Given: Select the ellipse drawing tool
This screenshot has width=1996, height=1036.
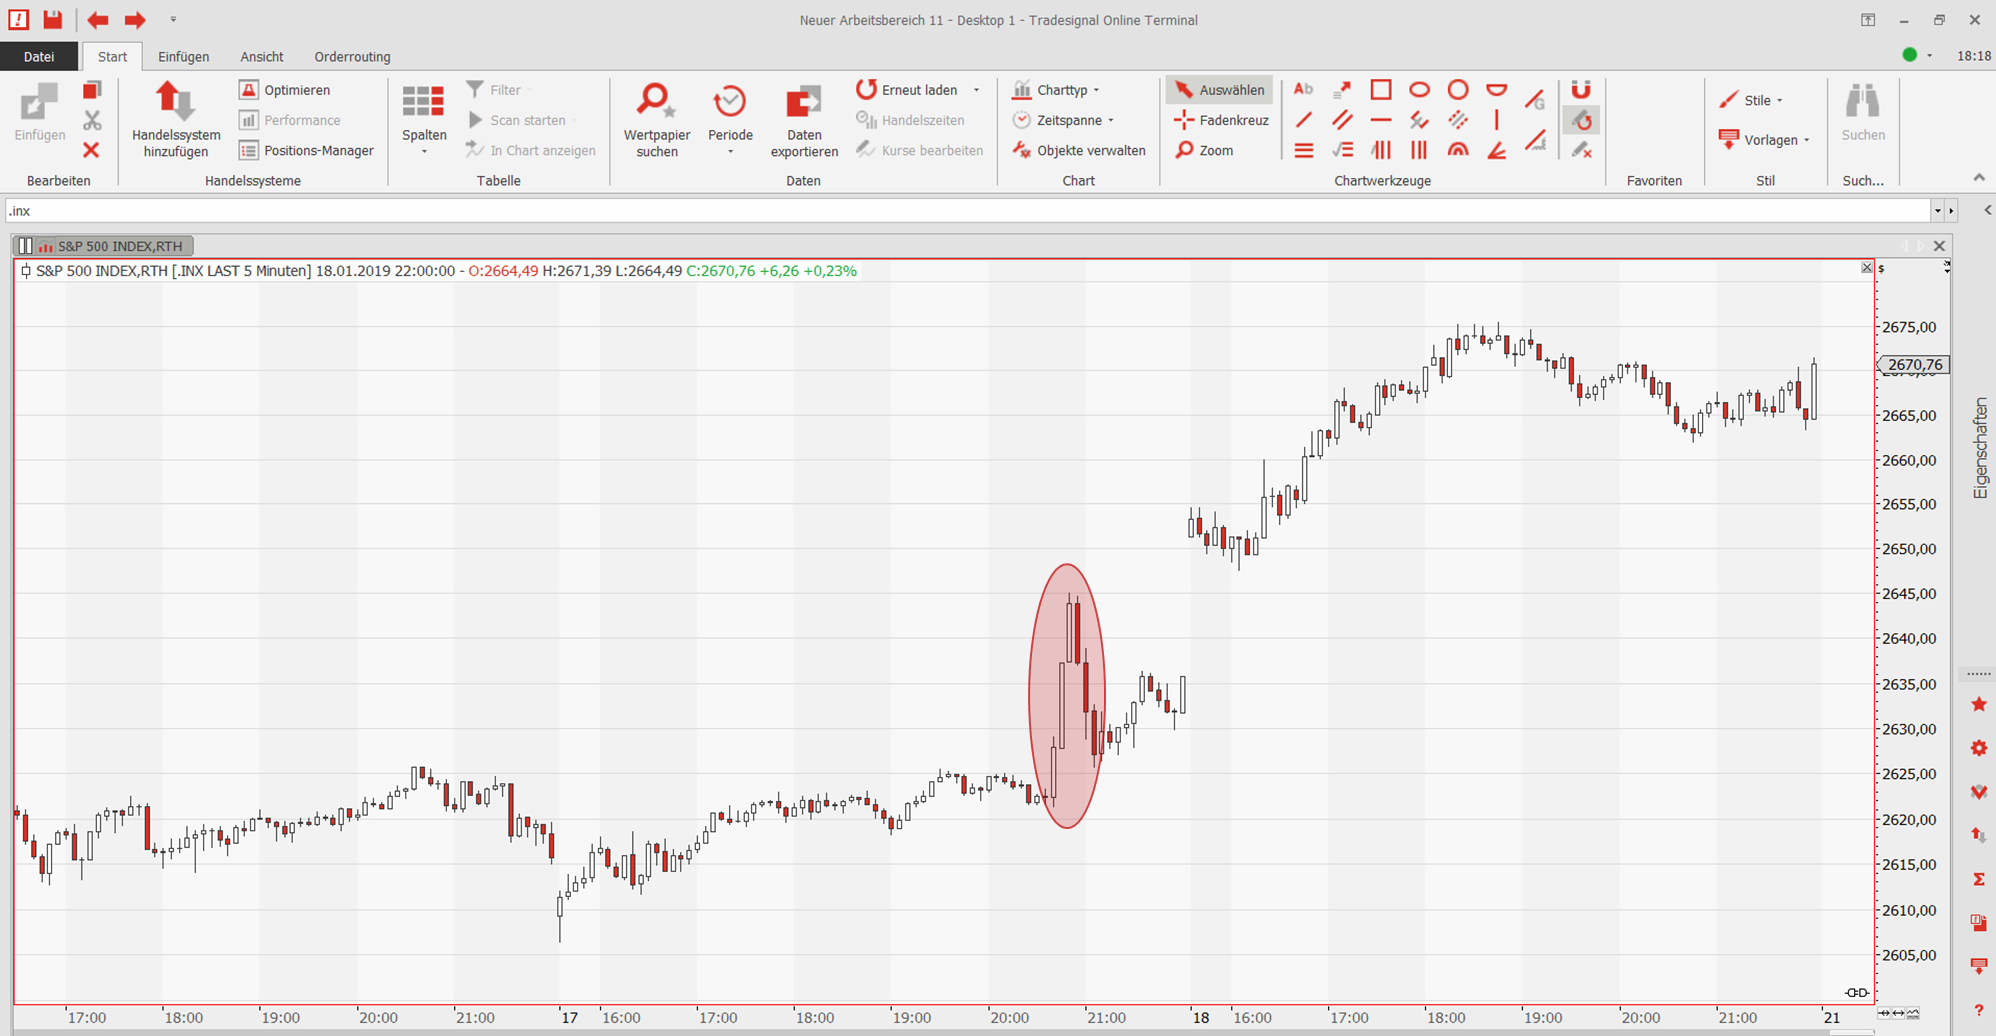Looking at the screenshot, I should point(1419,90).
